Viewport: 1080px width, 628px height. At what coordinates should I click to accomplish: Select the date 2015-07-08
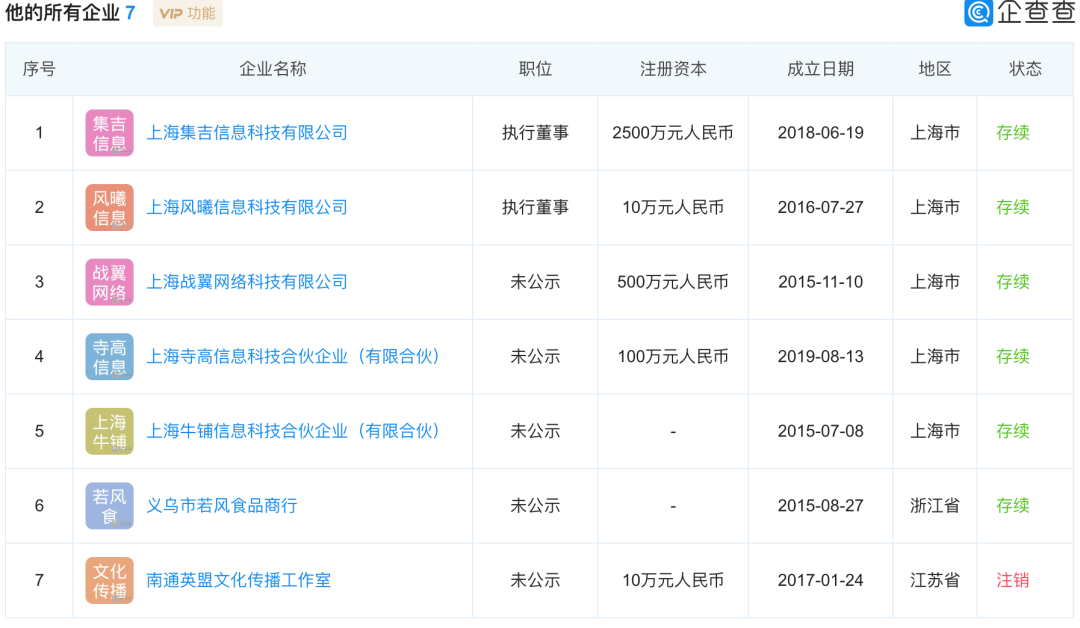click(x=820, y=431)
